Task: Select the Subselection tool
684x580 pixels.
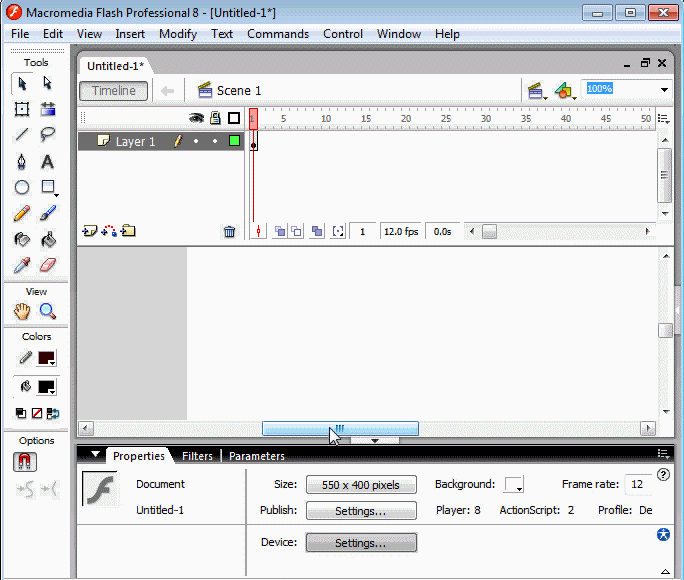Action: pyautogui.click(x=48, y=83)
